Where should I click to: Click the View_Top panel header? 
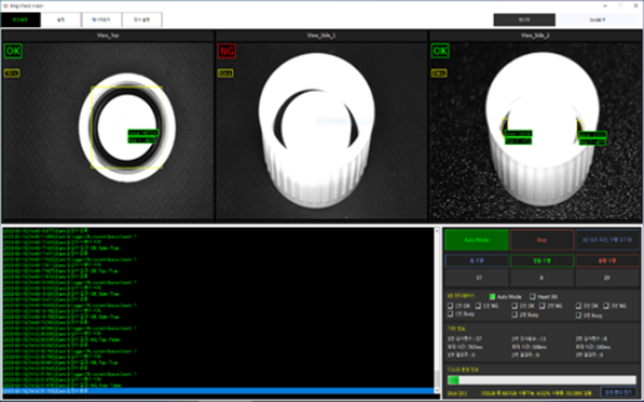108,36
